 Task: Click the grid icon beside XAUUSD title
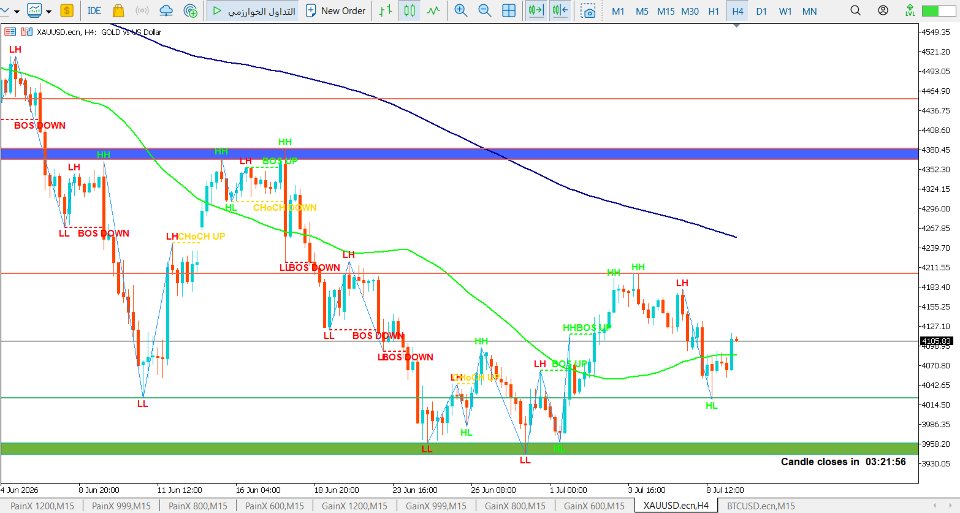tap(10, 31)
